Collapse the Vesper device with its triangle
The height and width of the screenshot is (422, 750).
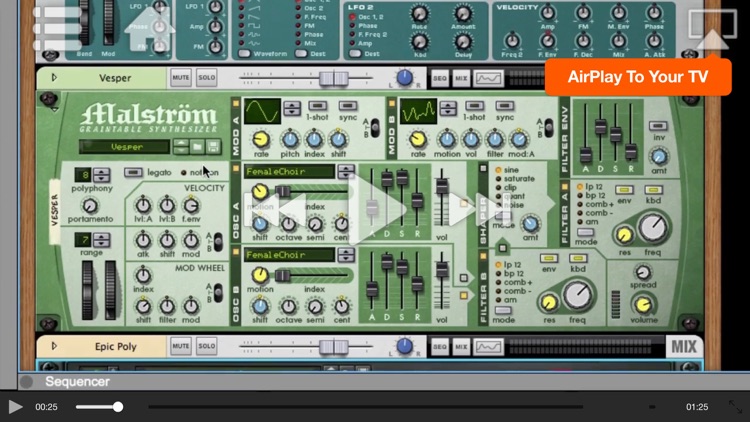pyautogui.click(x=54, y=78)
